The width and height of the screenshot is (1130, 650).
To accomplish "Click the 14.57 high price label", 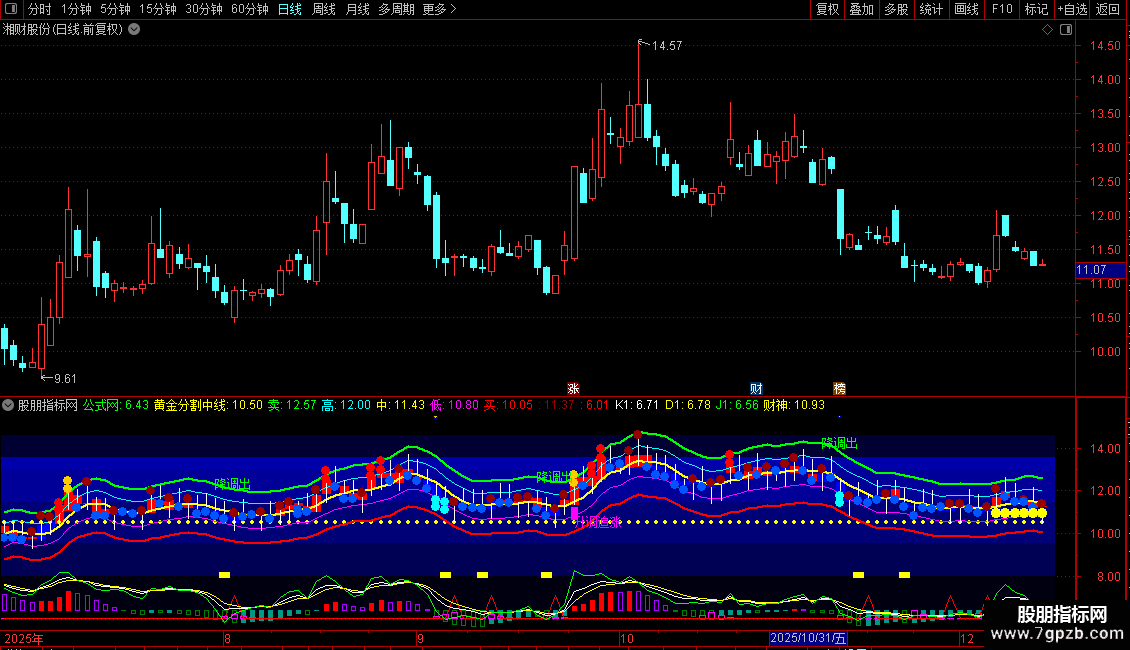I will (x=667, y=45).
